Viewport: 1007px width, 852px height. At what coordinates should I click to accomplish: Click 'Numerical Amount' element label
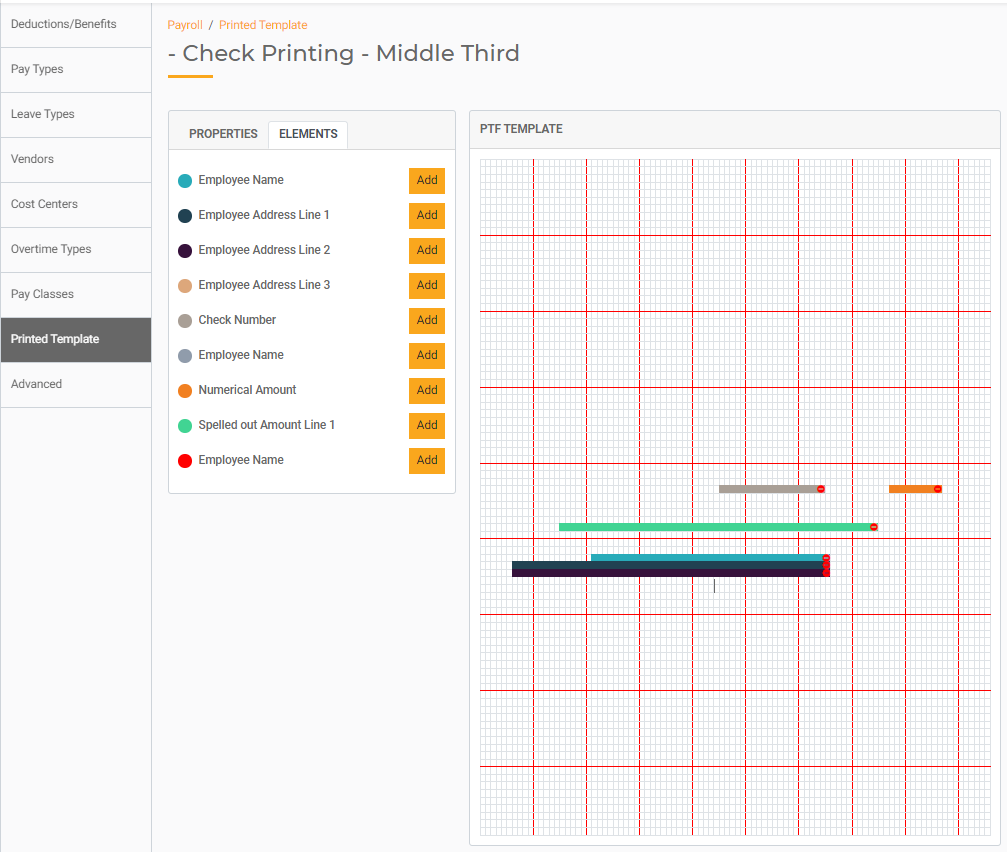click(247, 390)
